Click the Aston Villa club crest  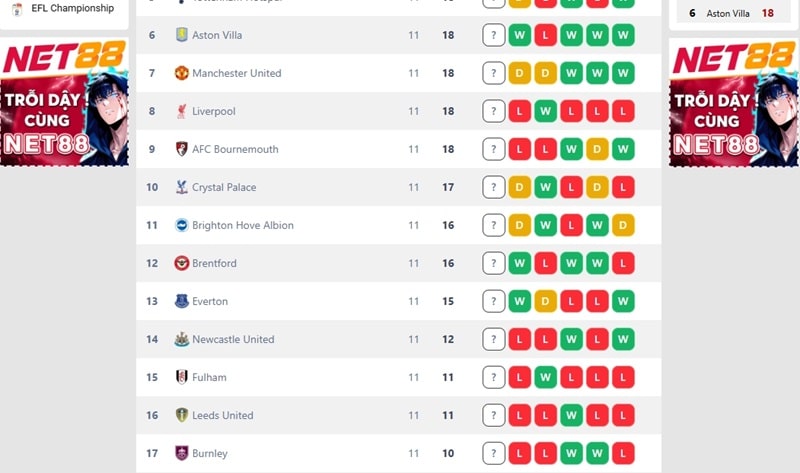(181, 35)
